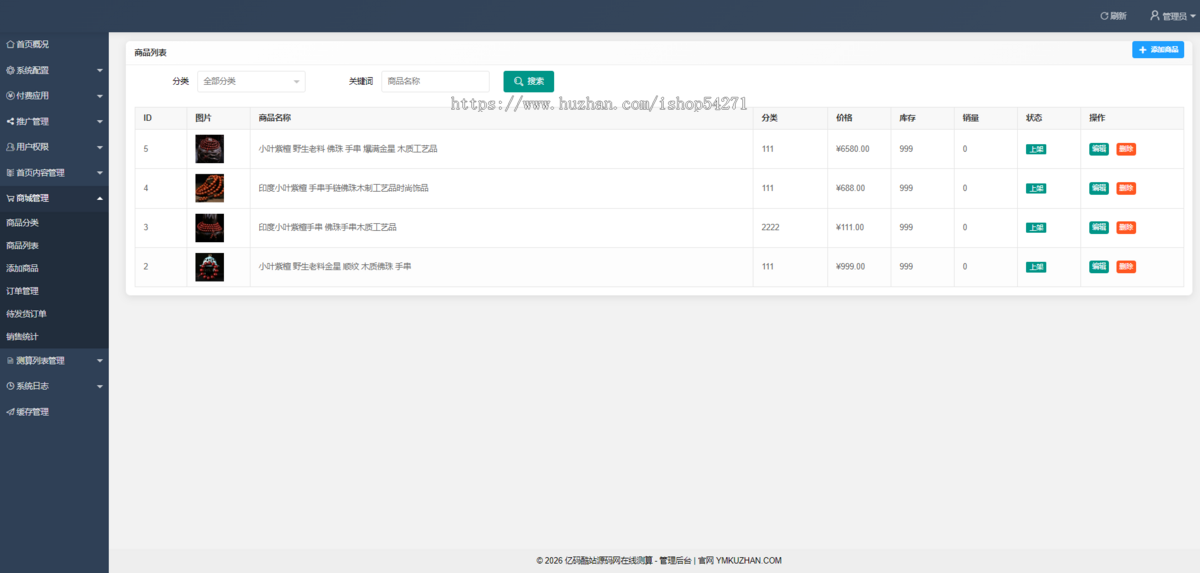The image size is (1200, 573).
Task: Delete product ID 4
Action: tap(1126, 188)
